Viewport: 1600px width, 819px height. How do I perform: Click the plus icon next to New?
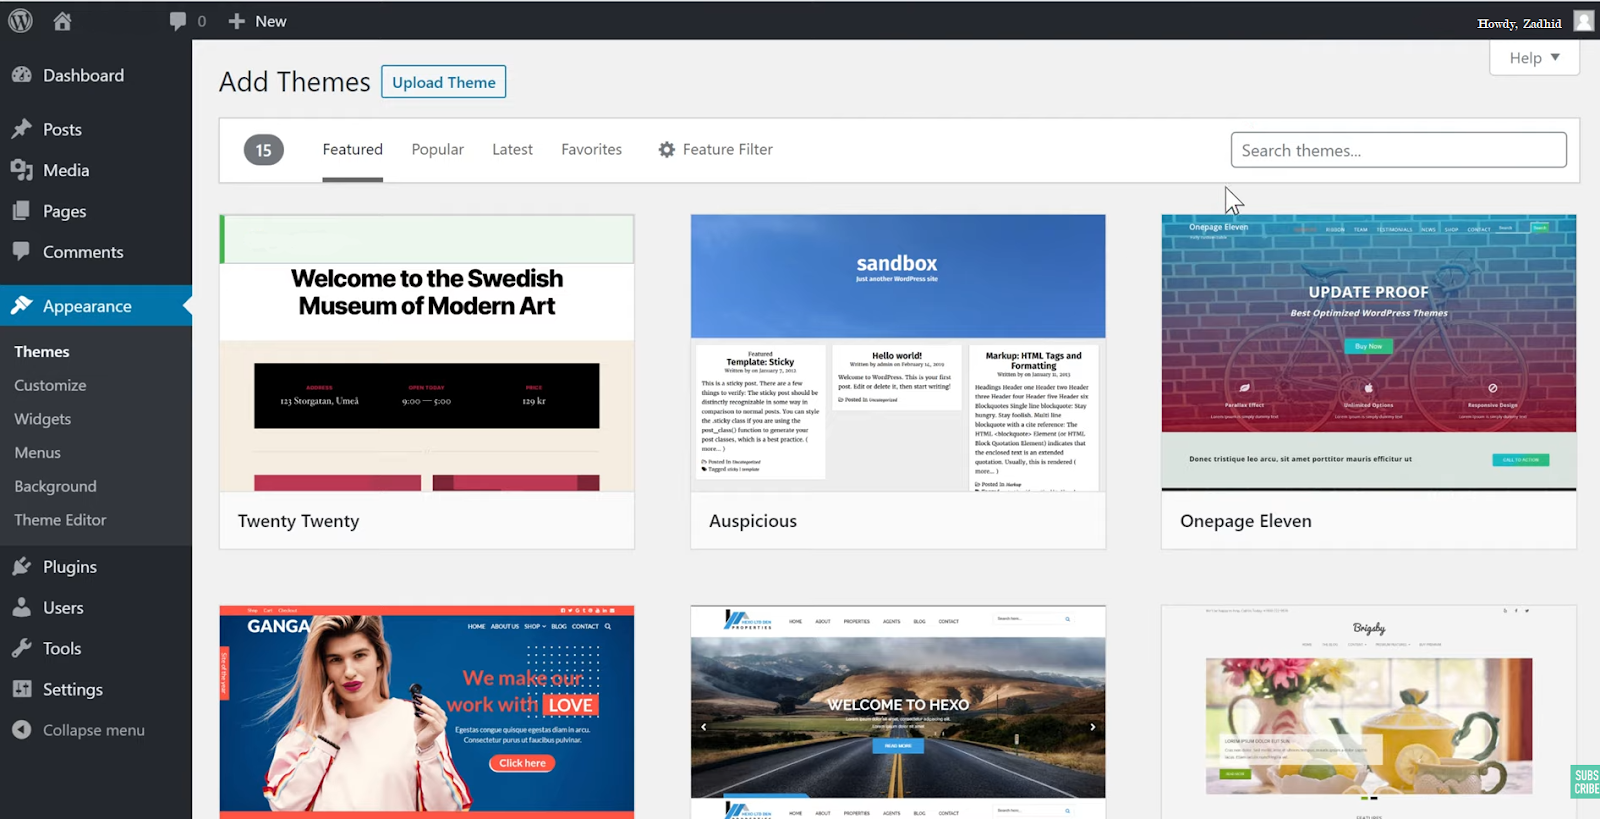point(236,21)
